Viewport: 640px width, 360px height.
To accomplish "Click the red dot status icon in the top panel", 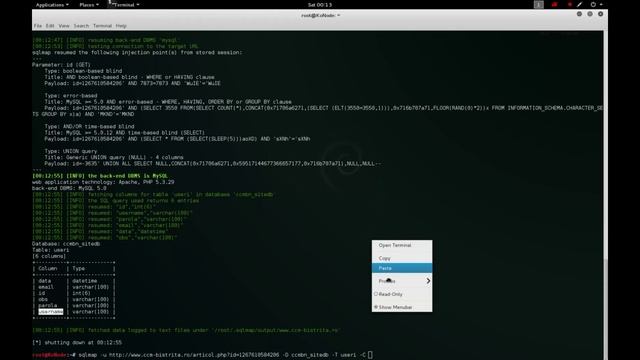I will tap(569, 4).
